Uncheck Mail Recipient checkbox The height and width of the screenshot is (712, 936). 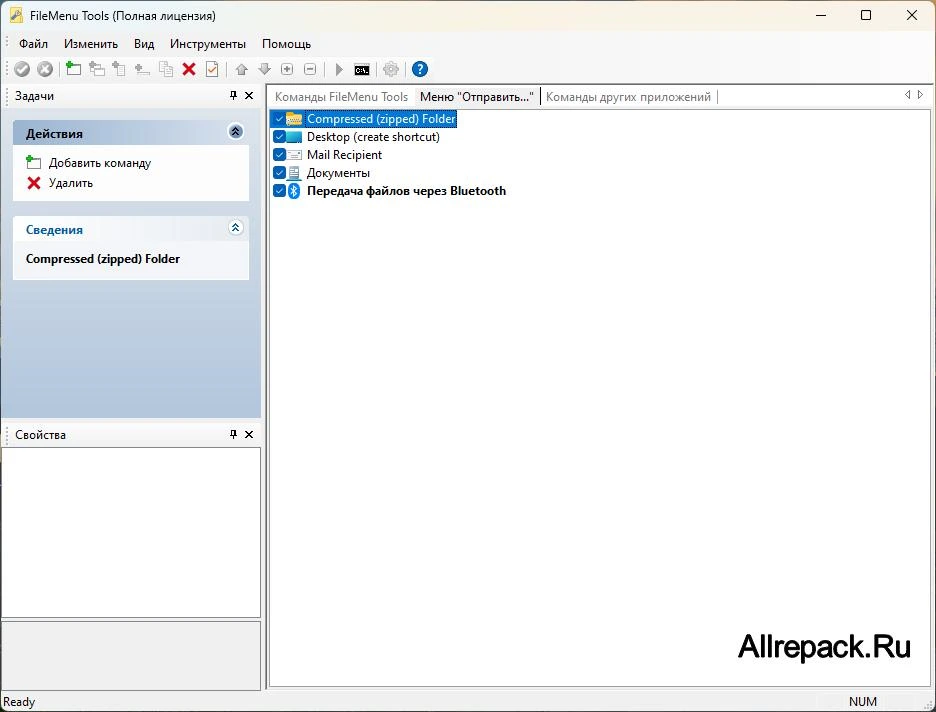point(279,155)
